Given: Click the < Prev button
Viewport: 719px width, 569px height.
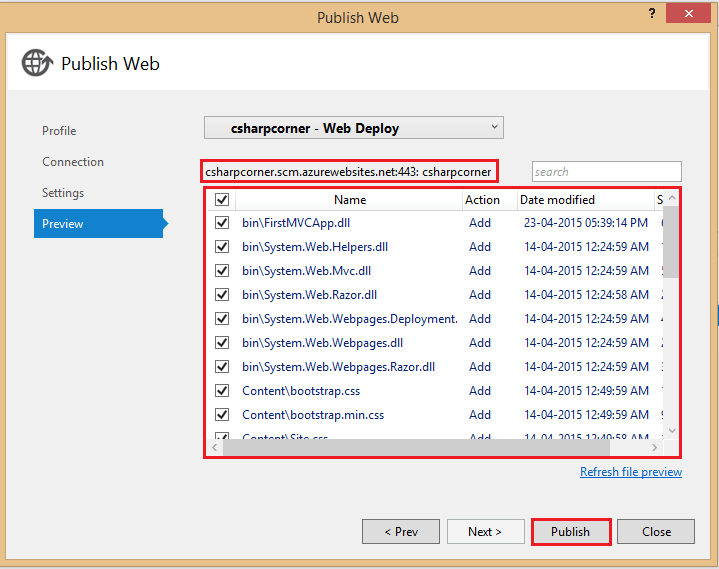Looking at the screenshot, I should 401,531.
